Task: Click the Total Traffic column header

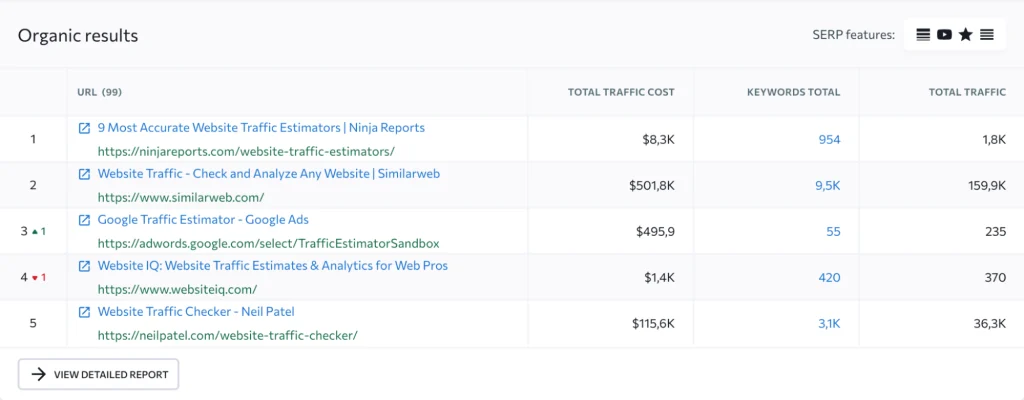Action: click(x=967, y=92)
